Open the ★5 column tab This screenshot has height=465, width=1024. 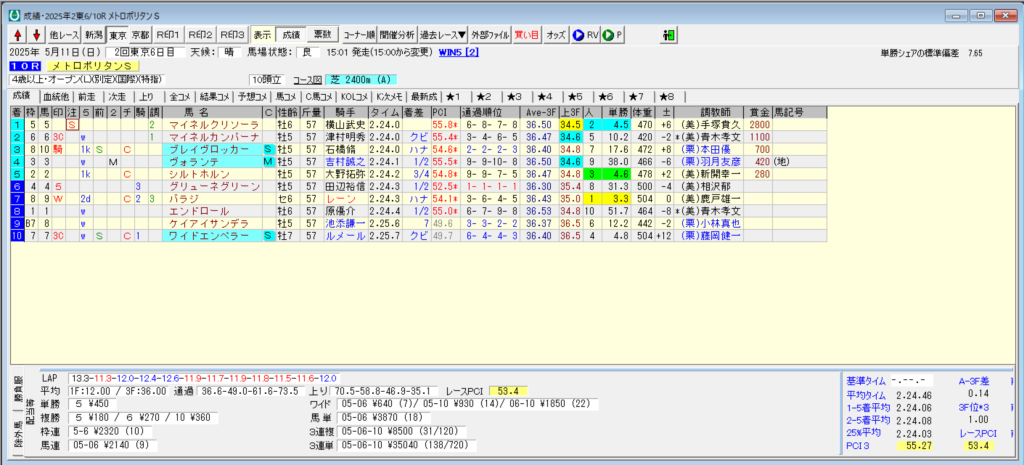click(x=575, y=97)
